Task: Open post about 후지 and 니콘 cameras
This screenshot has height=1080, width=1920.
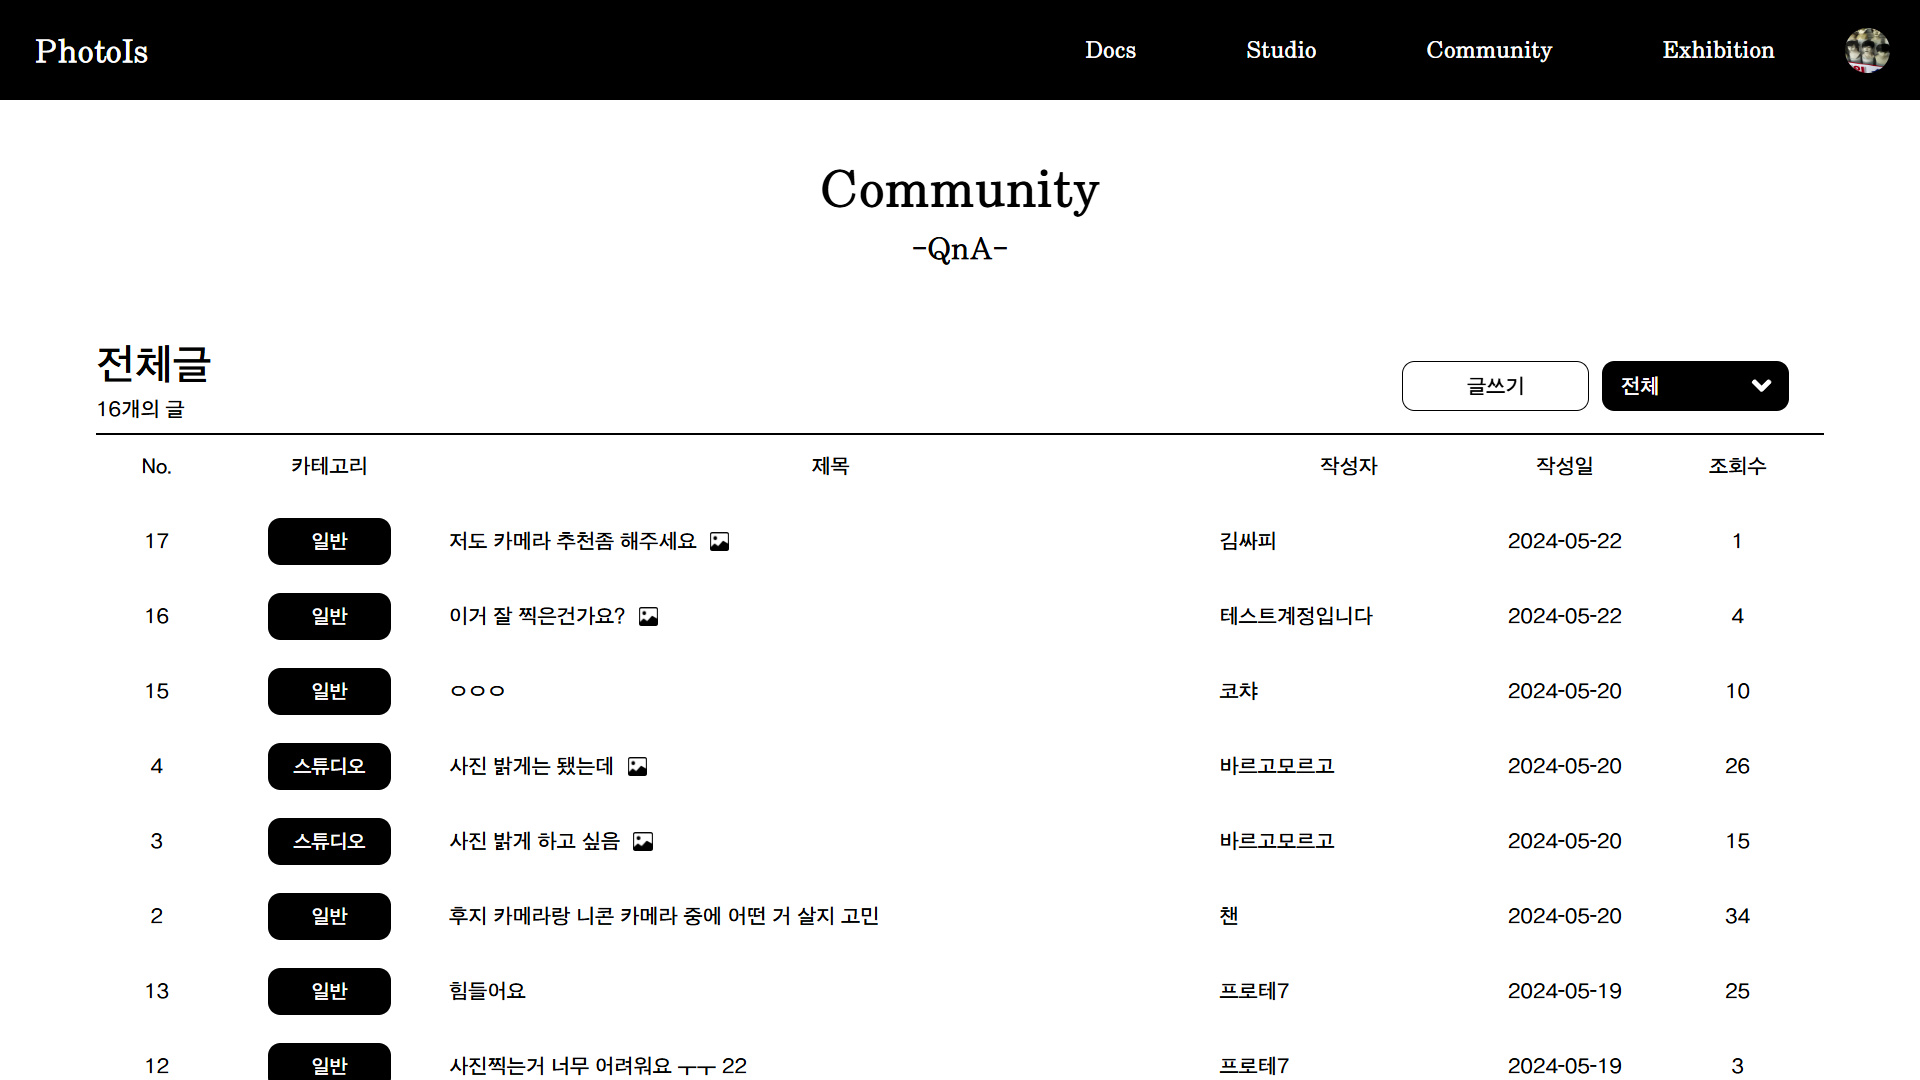Action: coord(663,916)
